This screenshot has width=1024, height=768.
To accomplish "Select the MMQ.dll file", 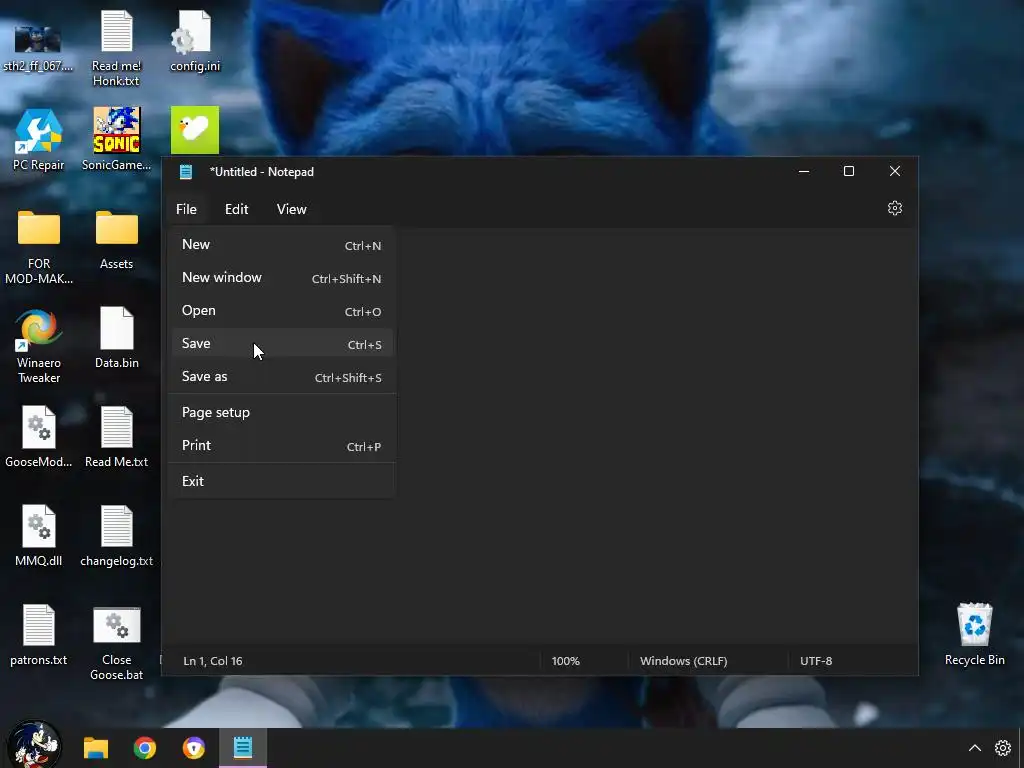I will [x=39, y=536].
